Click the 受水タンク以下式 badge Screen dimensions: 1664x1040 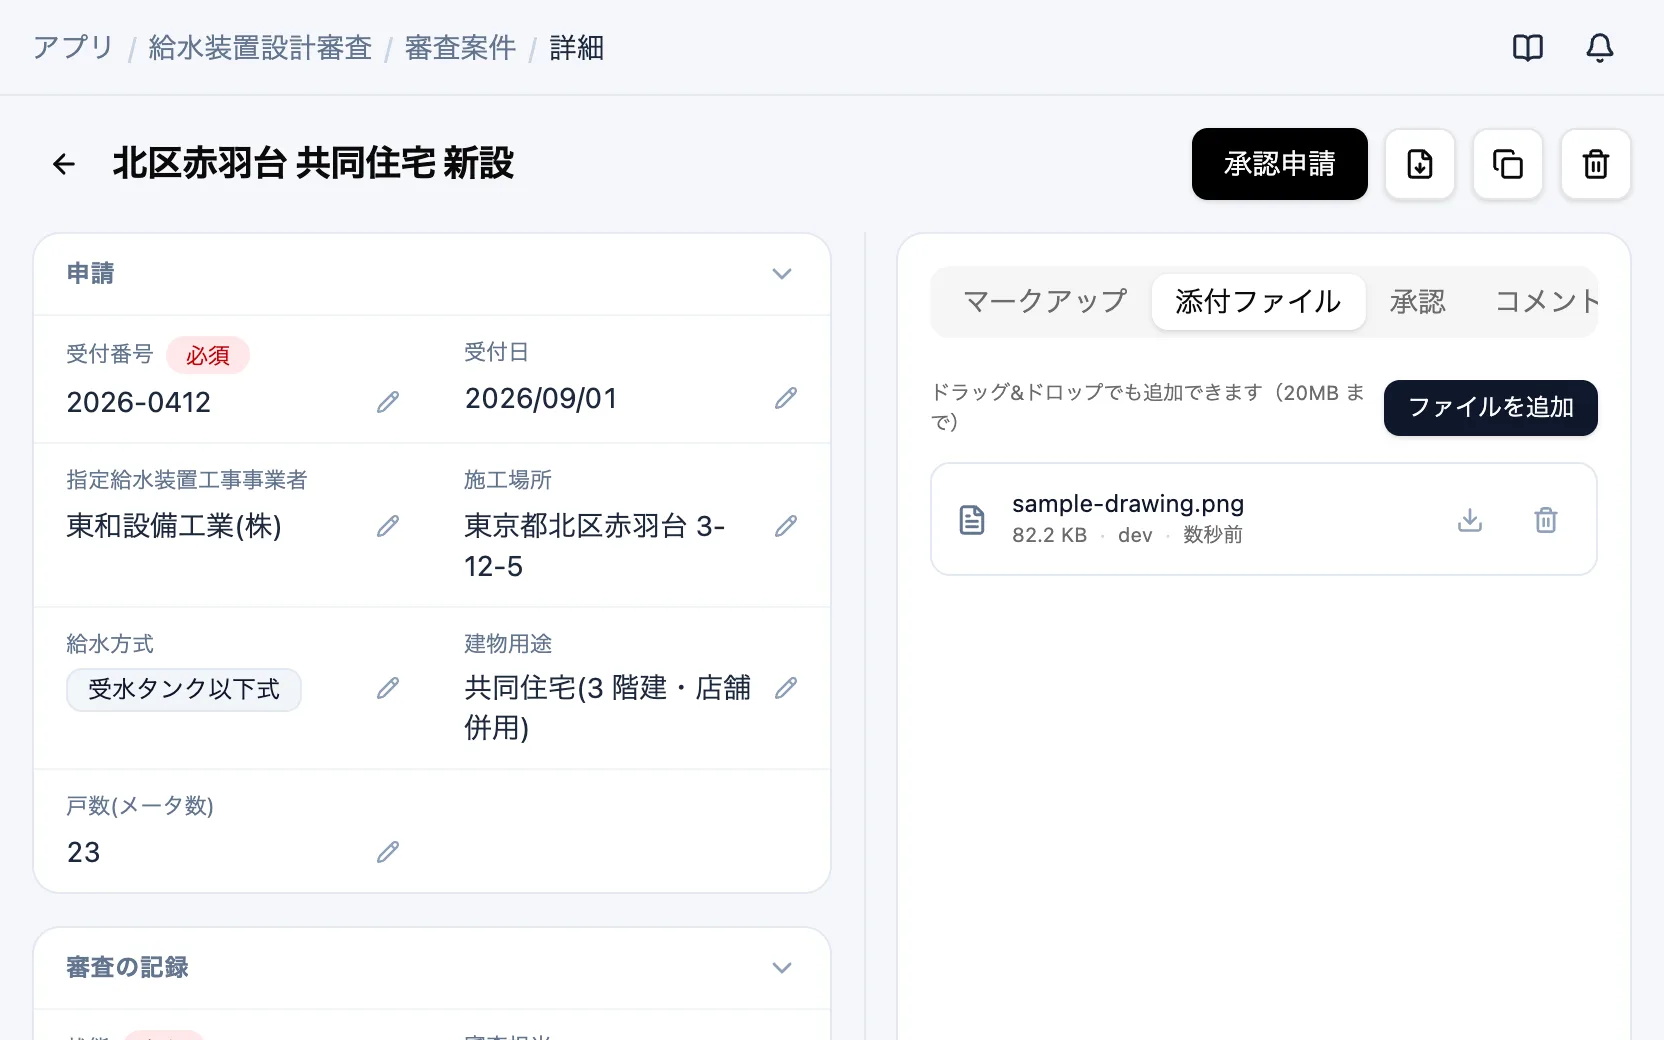(184, 690)
